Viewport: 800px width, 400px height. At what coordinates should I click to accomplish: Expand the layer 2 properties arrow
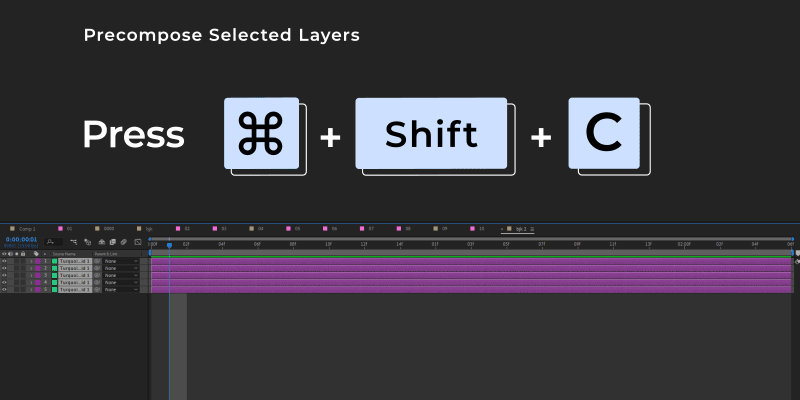click(x=31, y=268)
